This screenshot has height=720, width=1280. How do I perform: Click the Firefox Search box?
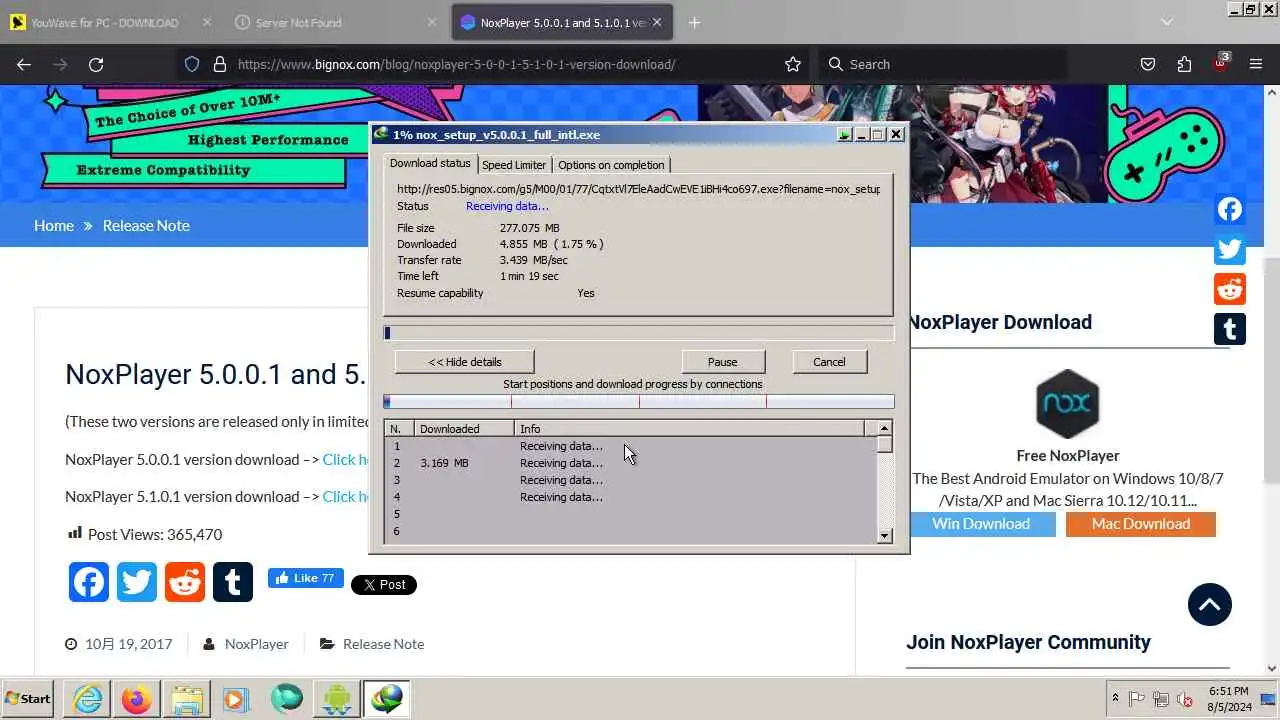[943, 64]
